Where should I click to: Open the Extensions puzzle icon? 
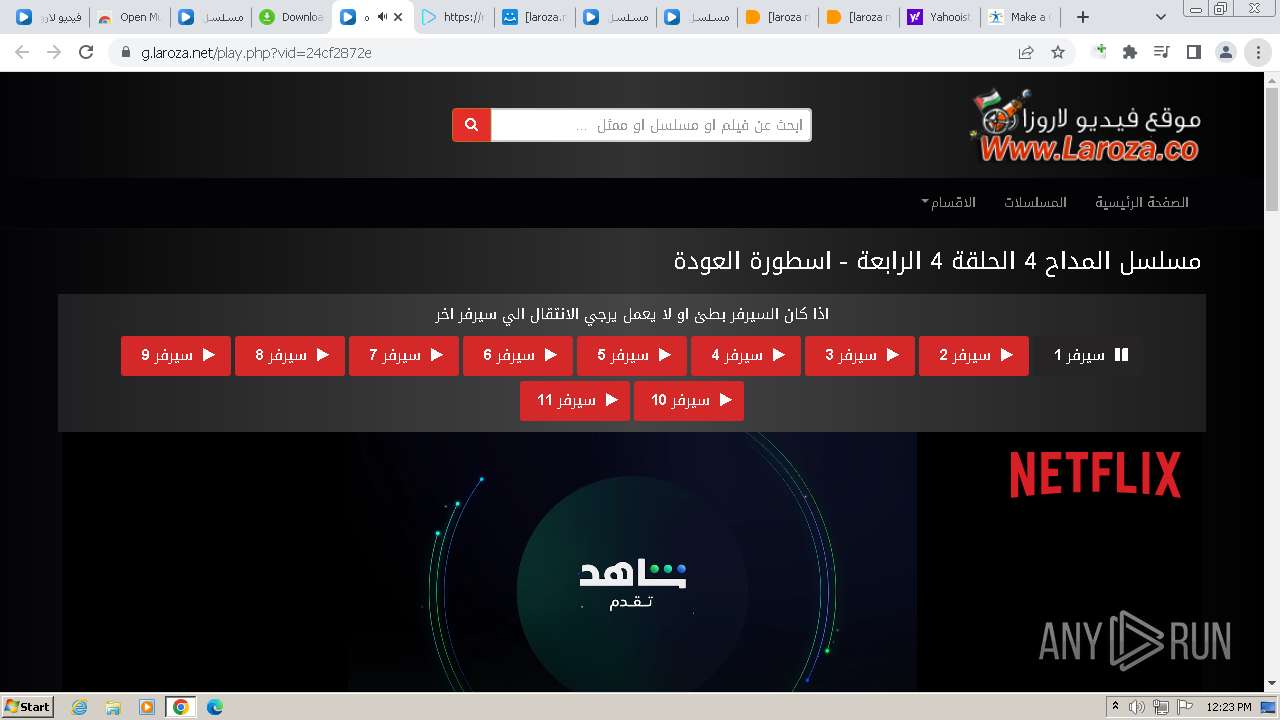point(1130,52)
